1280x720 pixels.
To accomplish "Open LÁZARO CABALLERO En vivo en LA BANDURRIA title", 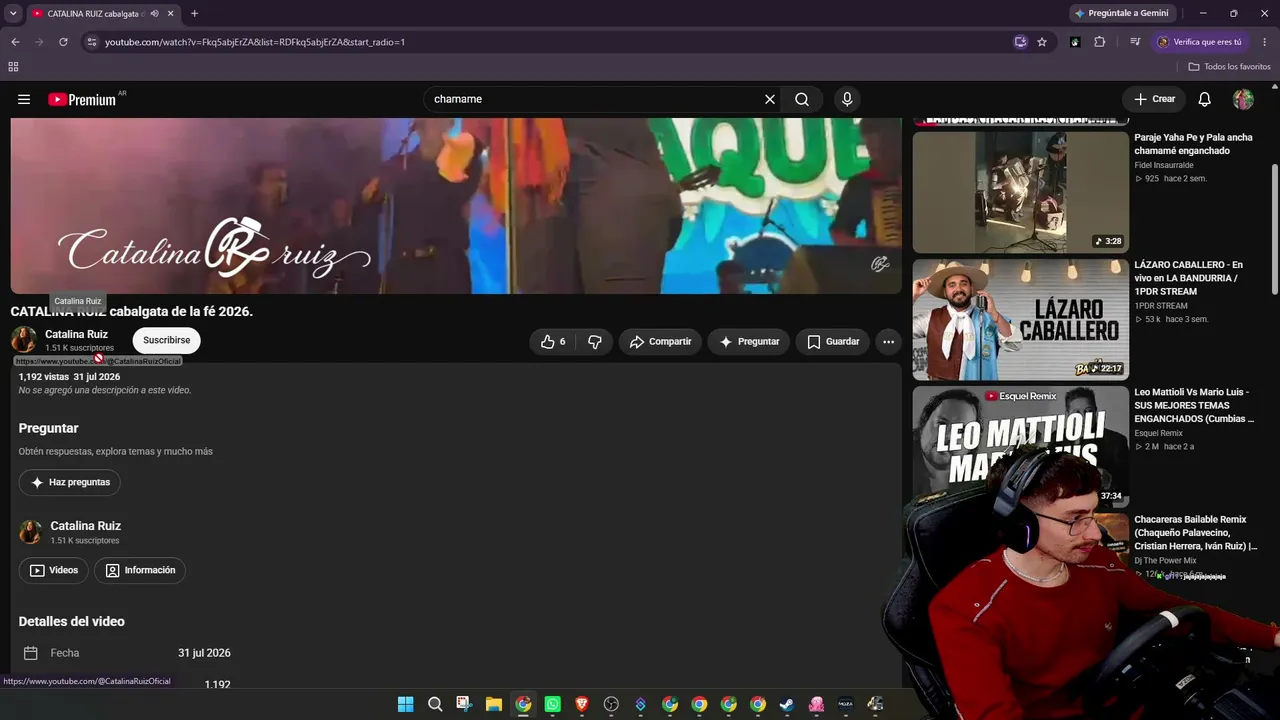I will (1188, 278).
